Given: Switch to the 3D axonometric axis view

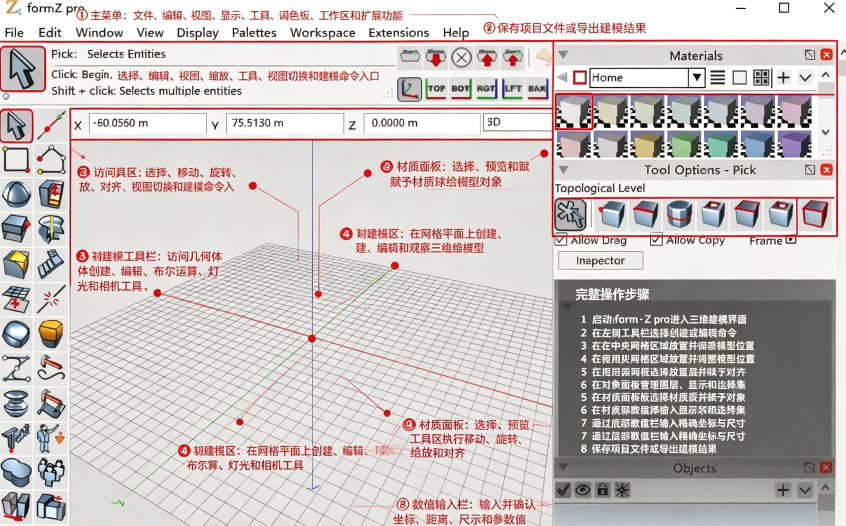Looking at the screenshot, I should (x=410, y=89).
